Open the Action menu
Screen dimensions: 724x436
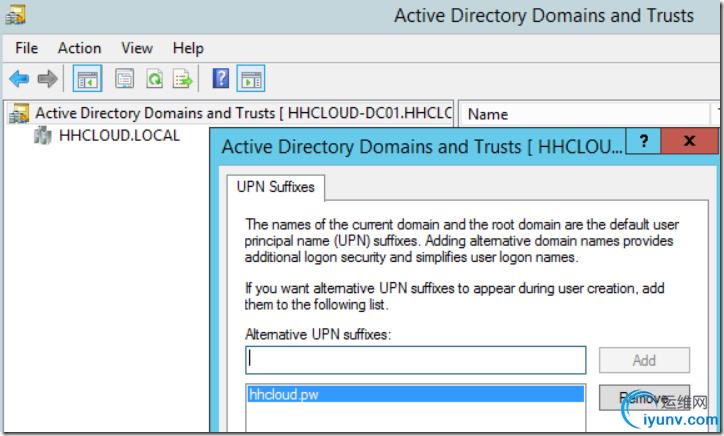[x=79, y=48]
